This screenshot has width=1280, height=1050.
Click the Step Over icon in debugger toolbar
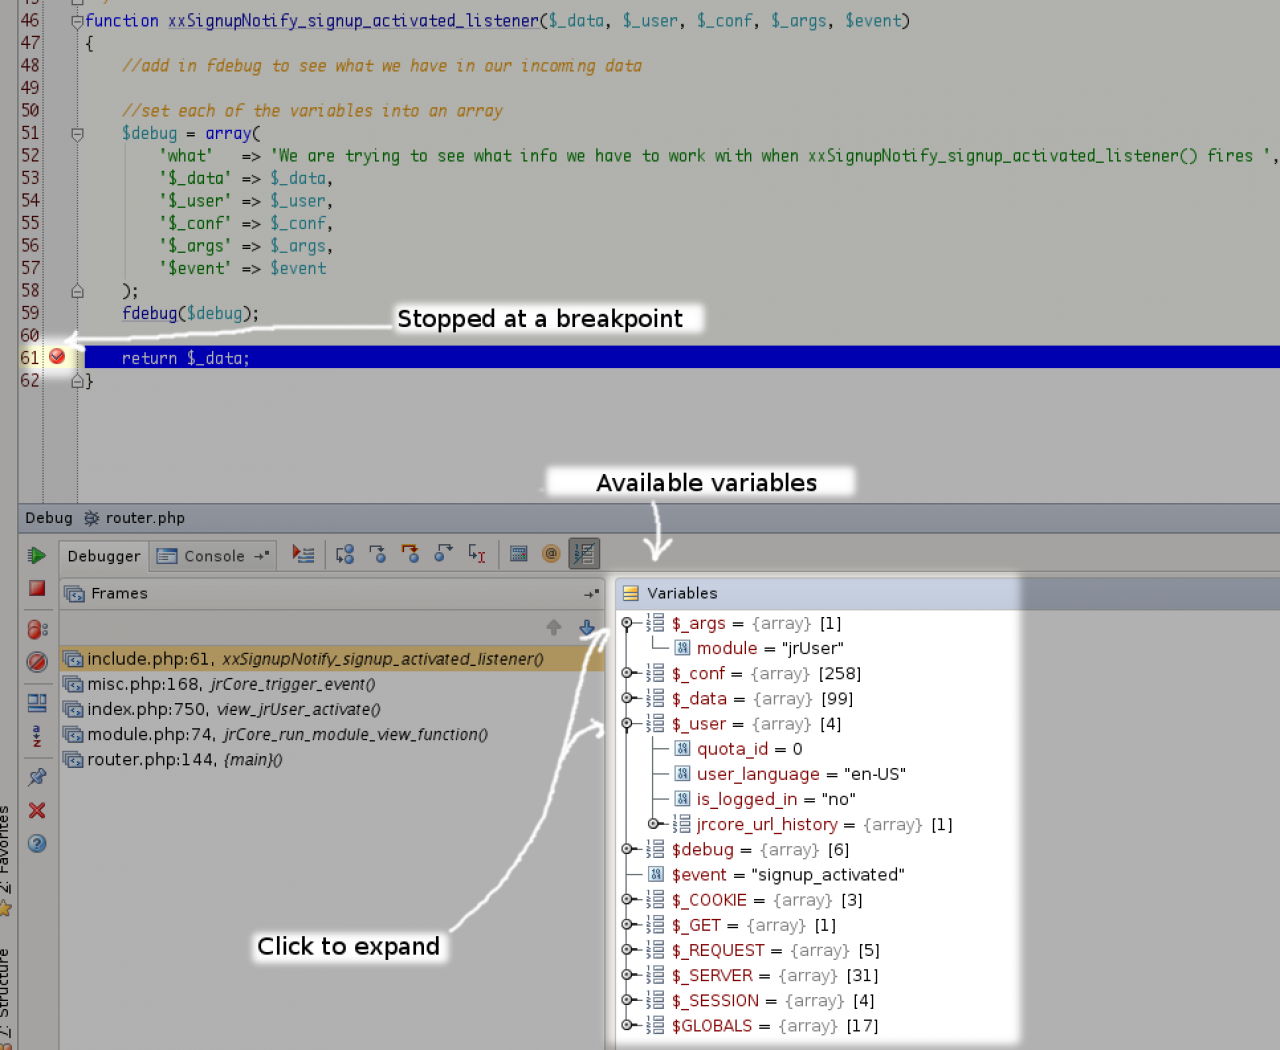click(345, 554)
